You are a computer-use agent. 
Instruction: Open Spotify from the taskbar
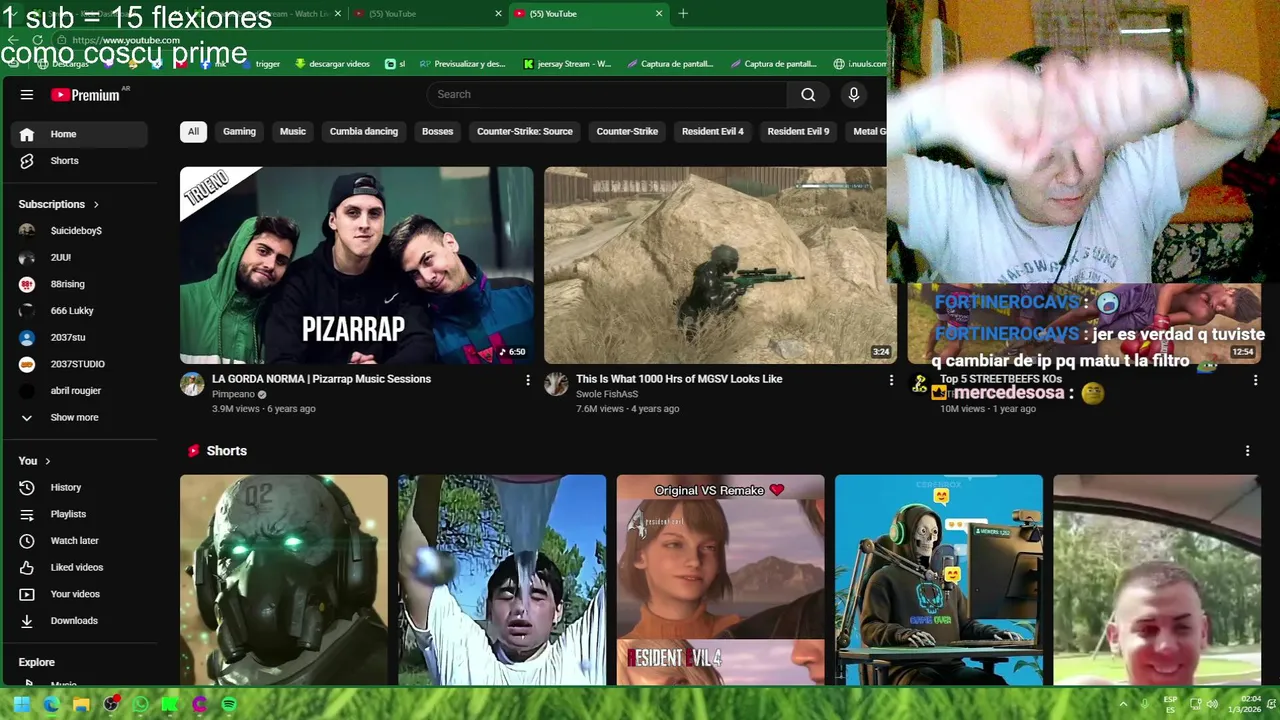229,704
